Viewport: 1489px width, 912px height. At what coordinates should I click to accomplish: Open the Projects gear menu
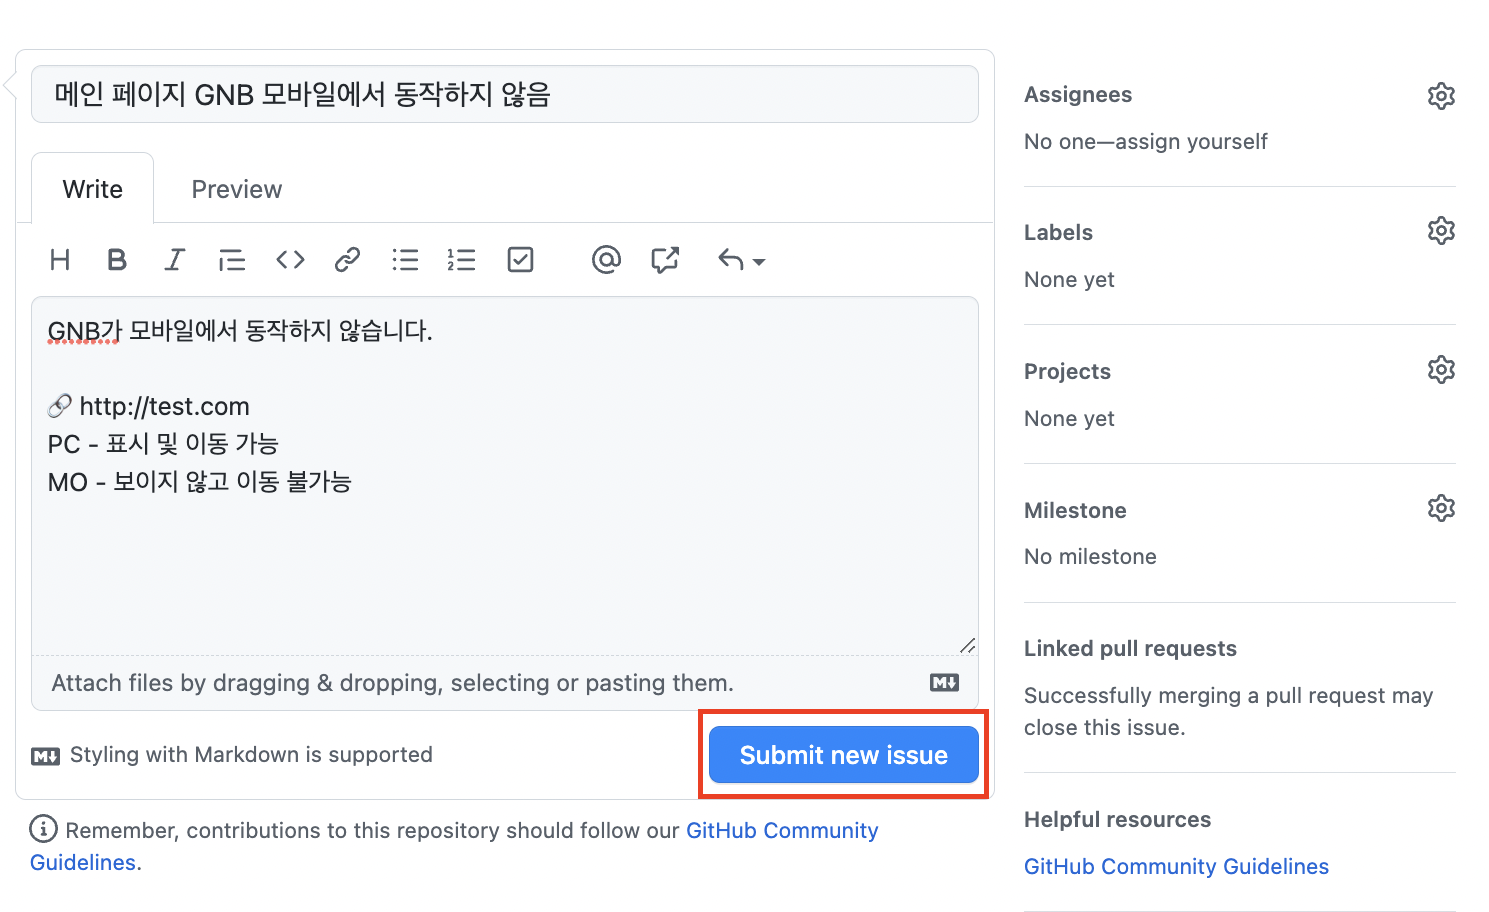(1441, 370)
